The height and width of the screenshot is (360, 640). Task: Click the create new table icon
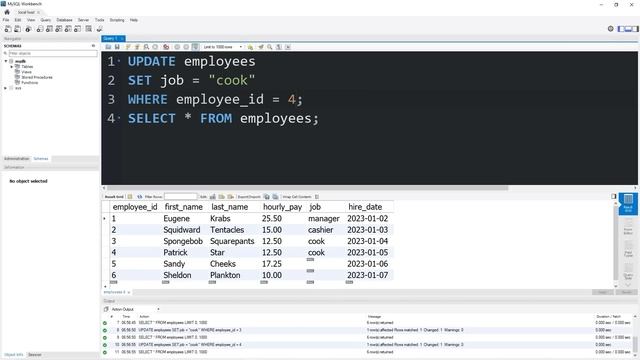[49, 29]
